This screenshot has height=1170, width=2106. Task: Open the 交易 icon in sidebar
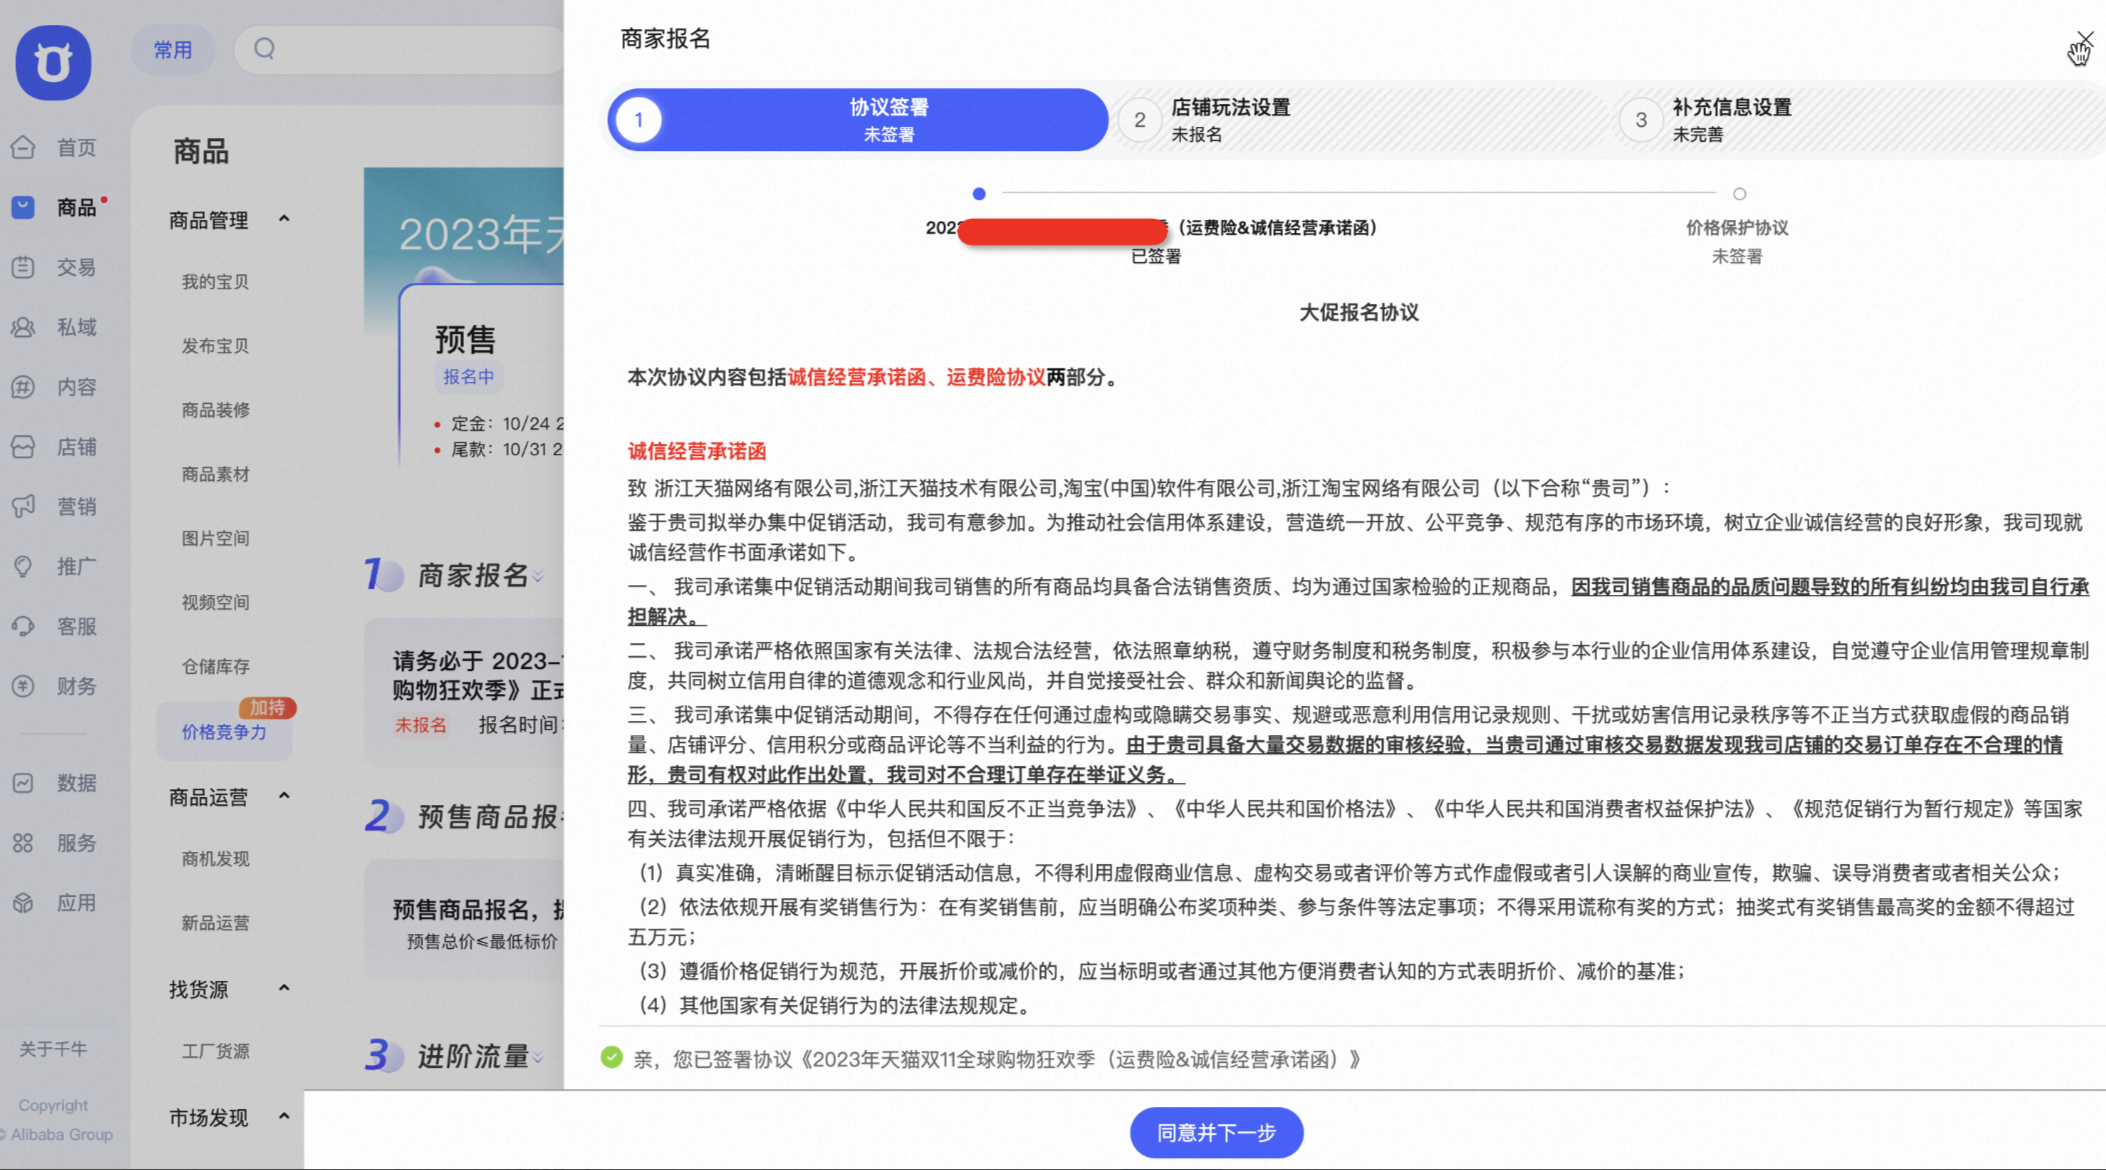(24, 267)
